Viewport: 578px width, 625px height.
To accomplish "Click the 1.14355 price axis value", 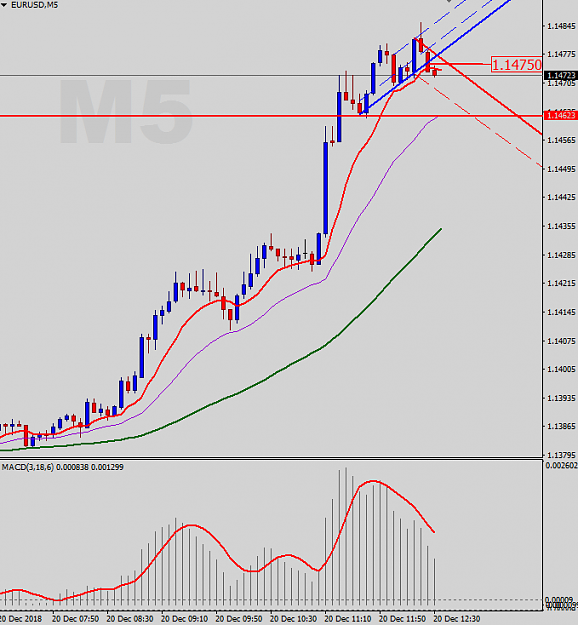I will [x=562, y=226].
